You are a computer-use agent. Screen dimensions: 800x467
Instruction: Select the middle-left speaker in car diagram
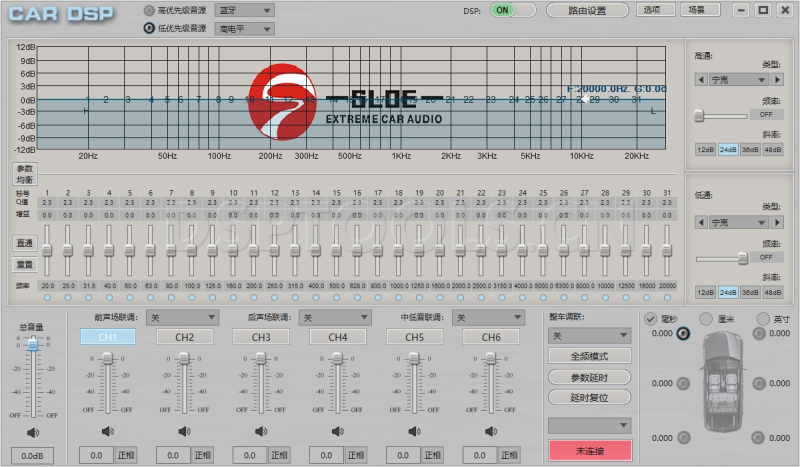click(683, 383)
